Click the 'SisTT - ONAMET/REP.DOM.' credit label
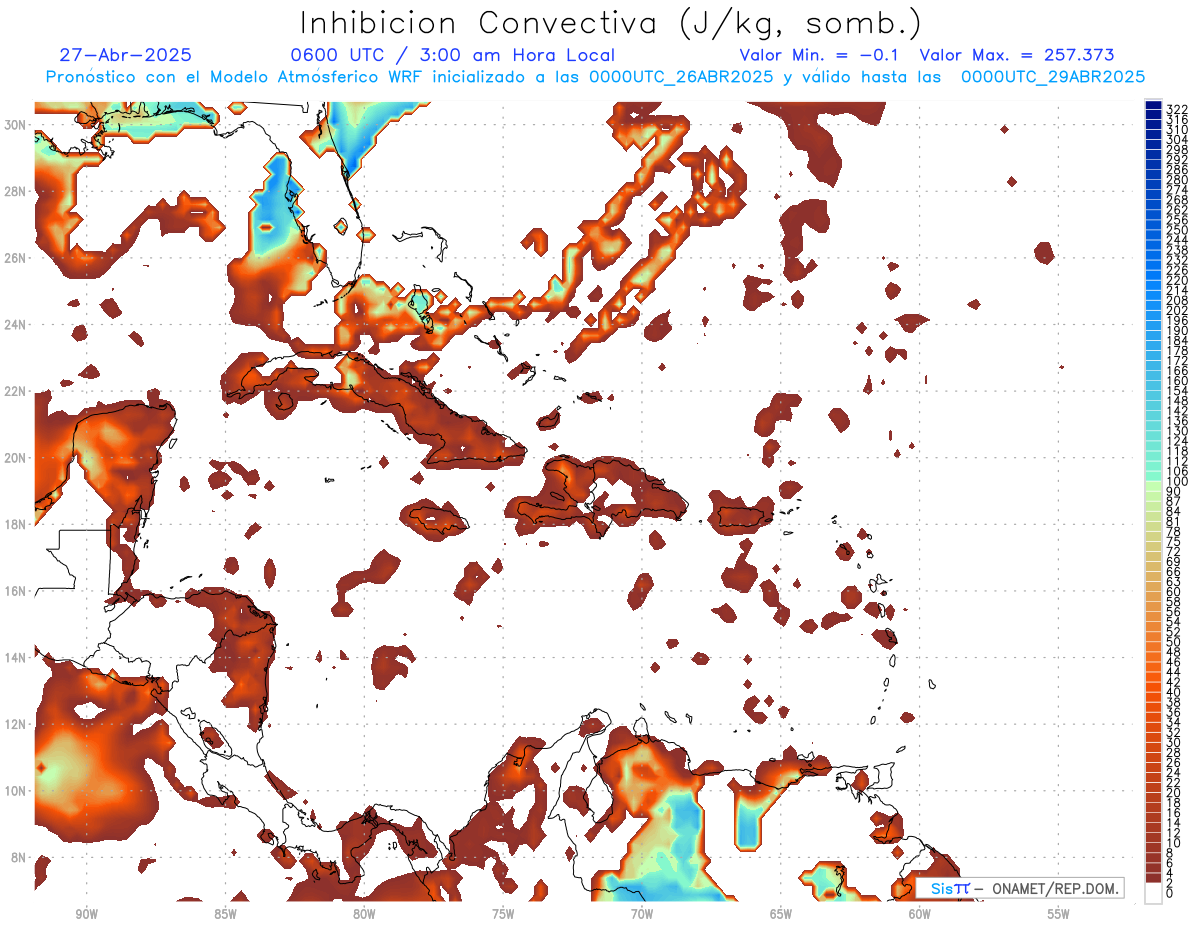This screenshot has width=1200, height=927. pyautogui.click(x=1022, y=888)
